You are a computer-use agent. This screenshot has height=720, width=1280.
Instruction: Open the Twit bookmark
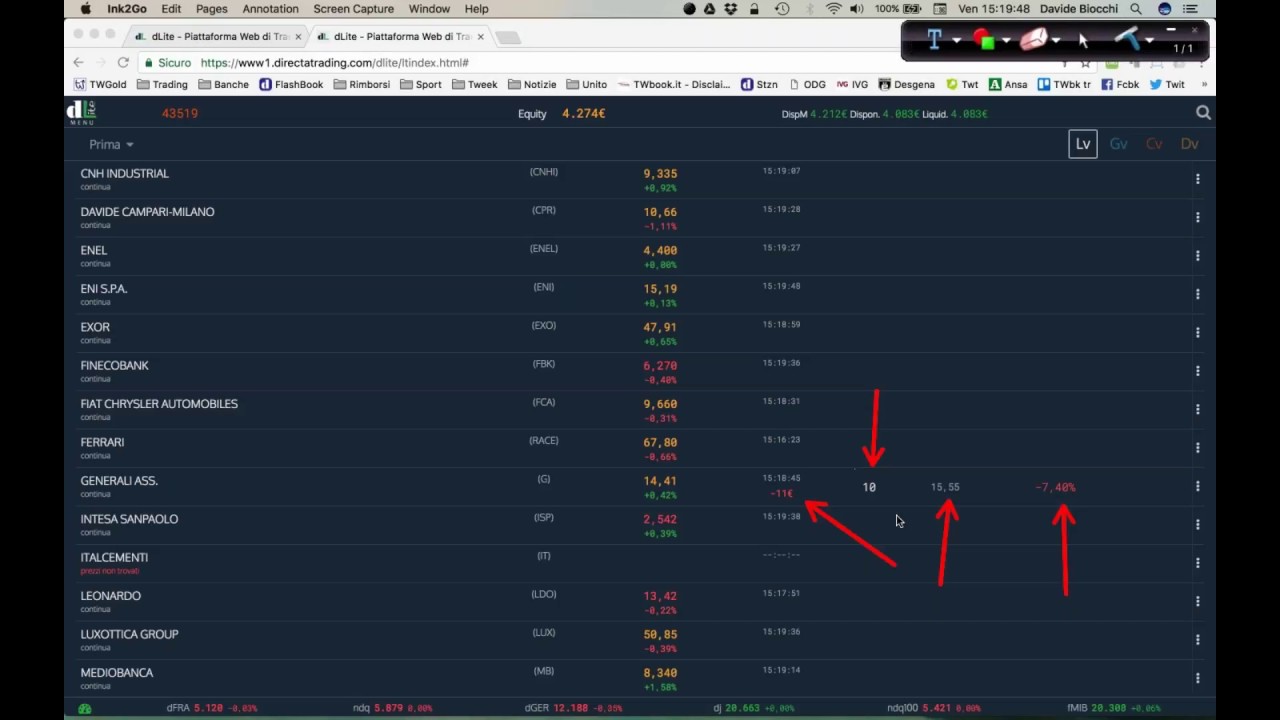[1167, 85]
